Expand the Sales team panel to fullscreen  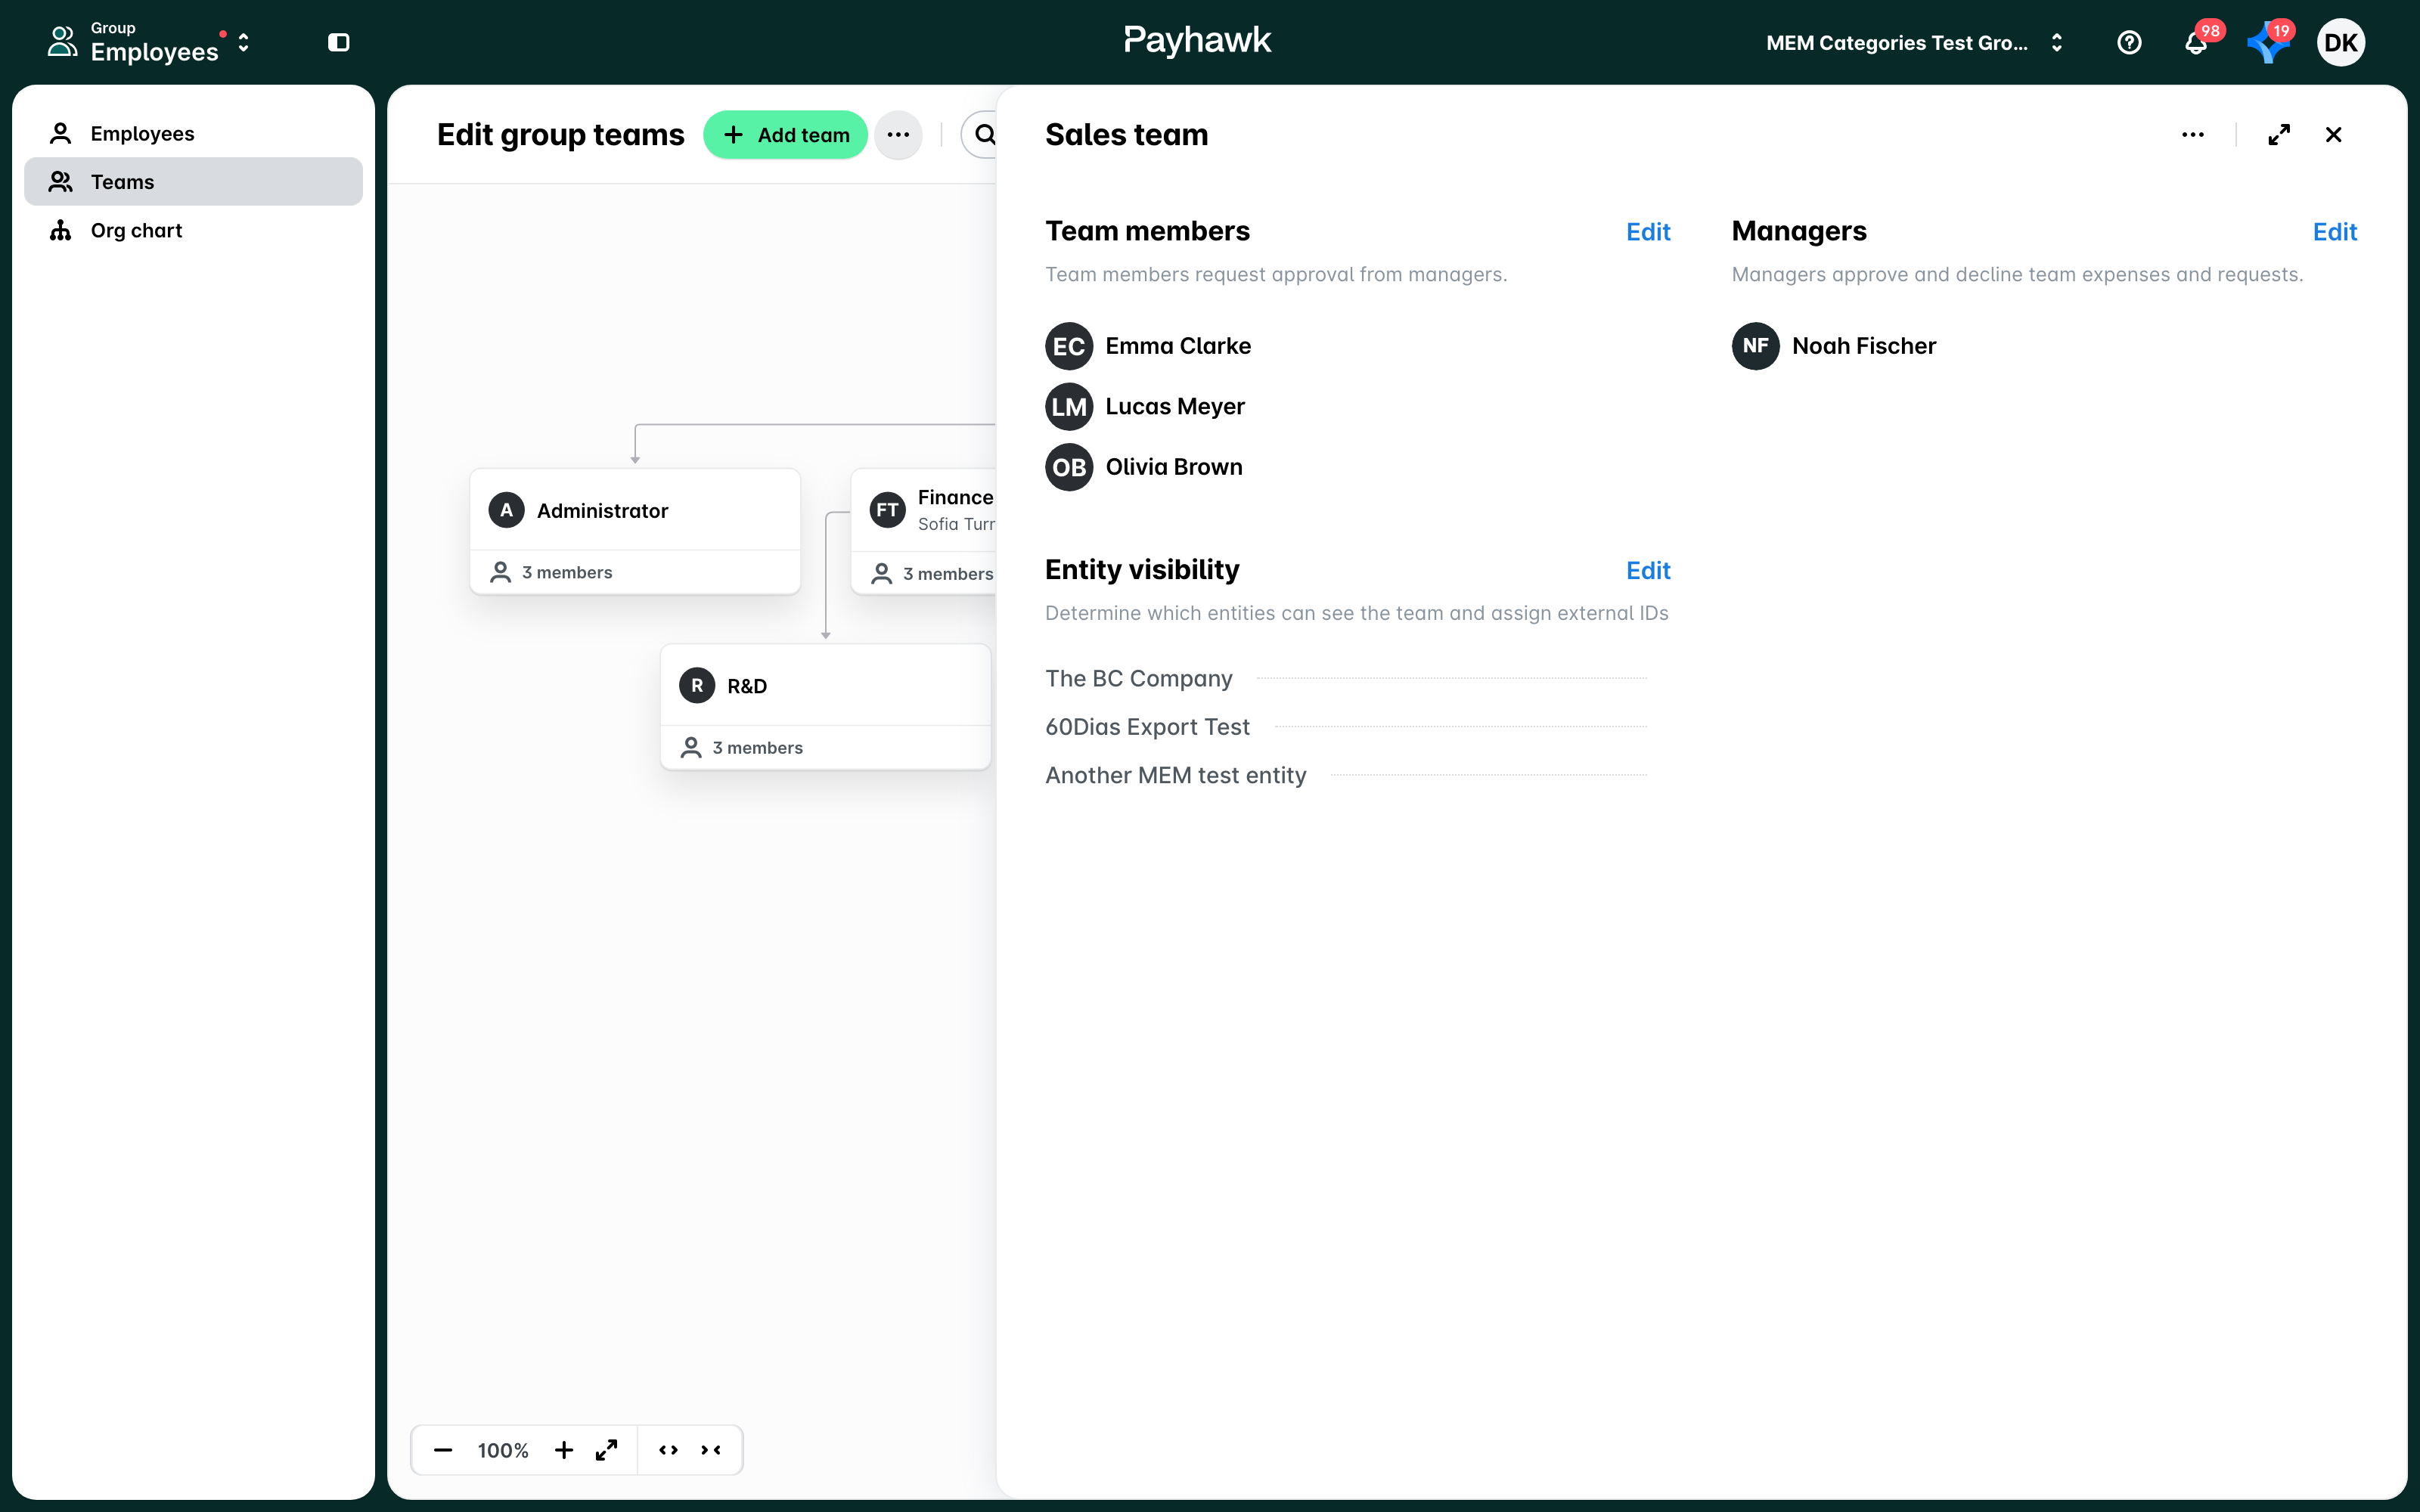click(2279, 134)
